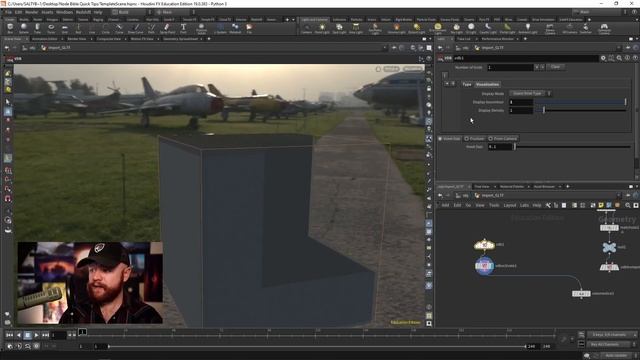Select the Frustum radio option
Screen dimensions: 640x360
click(x=474, y=139)
